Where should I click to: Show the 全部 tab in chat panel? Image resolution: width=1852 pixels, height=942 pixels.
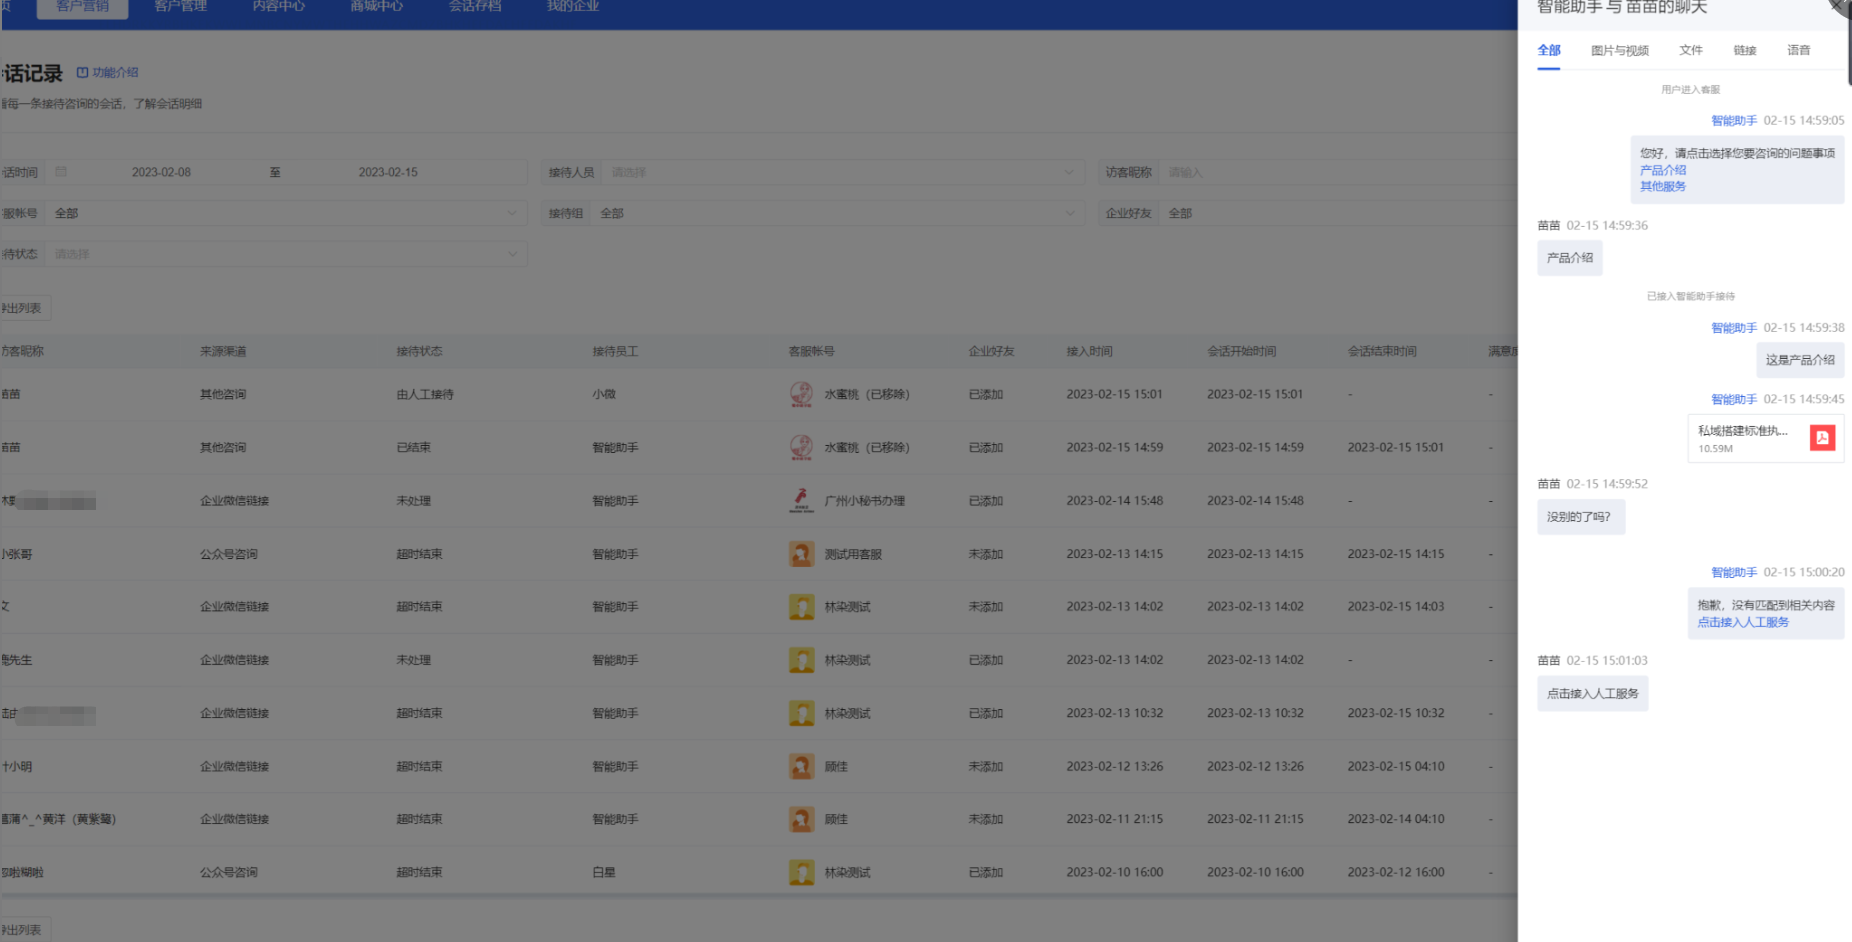coord(1549,50)
